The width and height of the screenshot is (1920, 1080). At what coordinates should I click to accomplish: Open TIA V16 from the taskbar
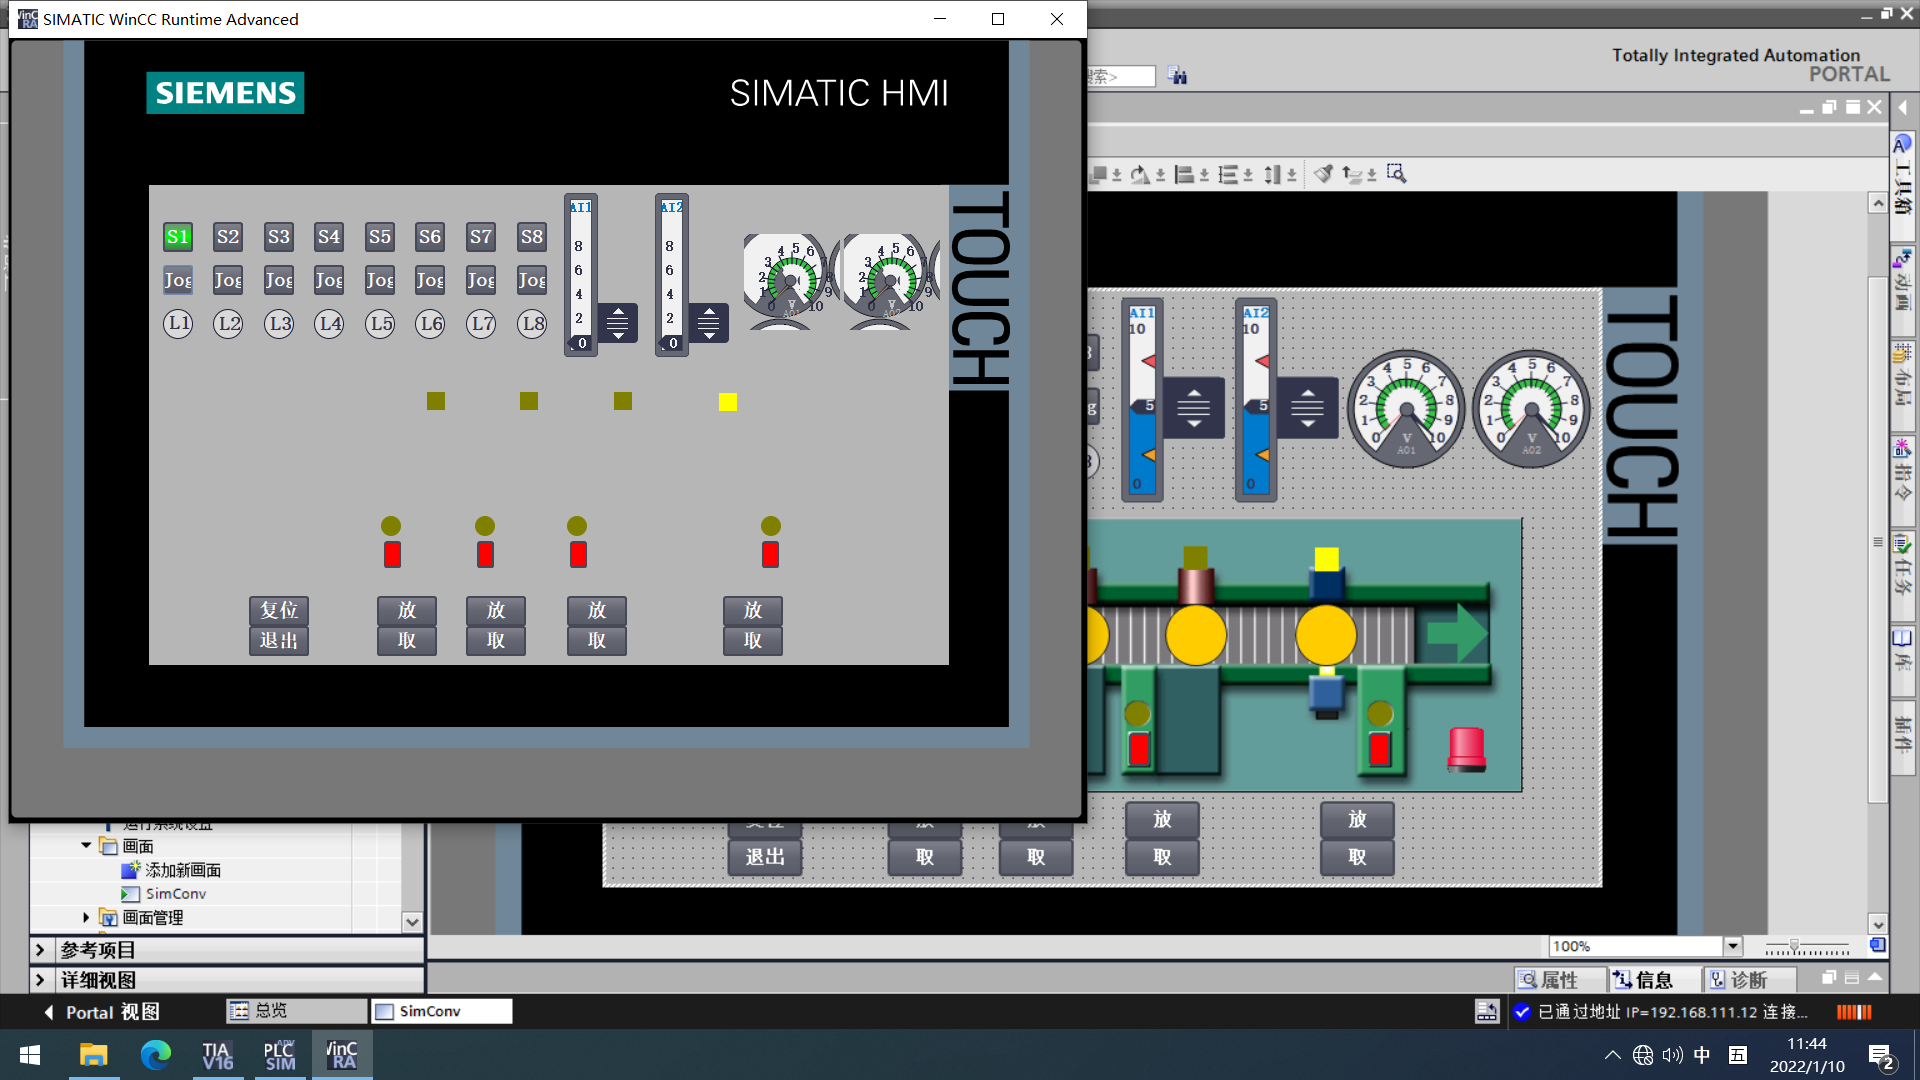click(217, 1055)
